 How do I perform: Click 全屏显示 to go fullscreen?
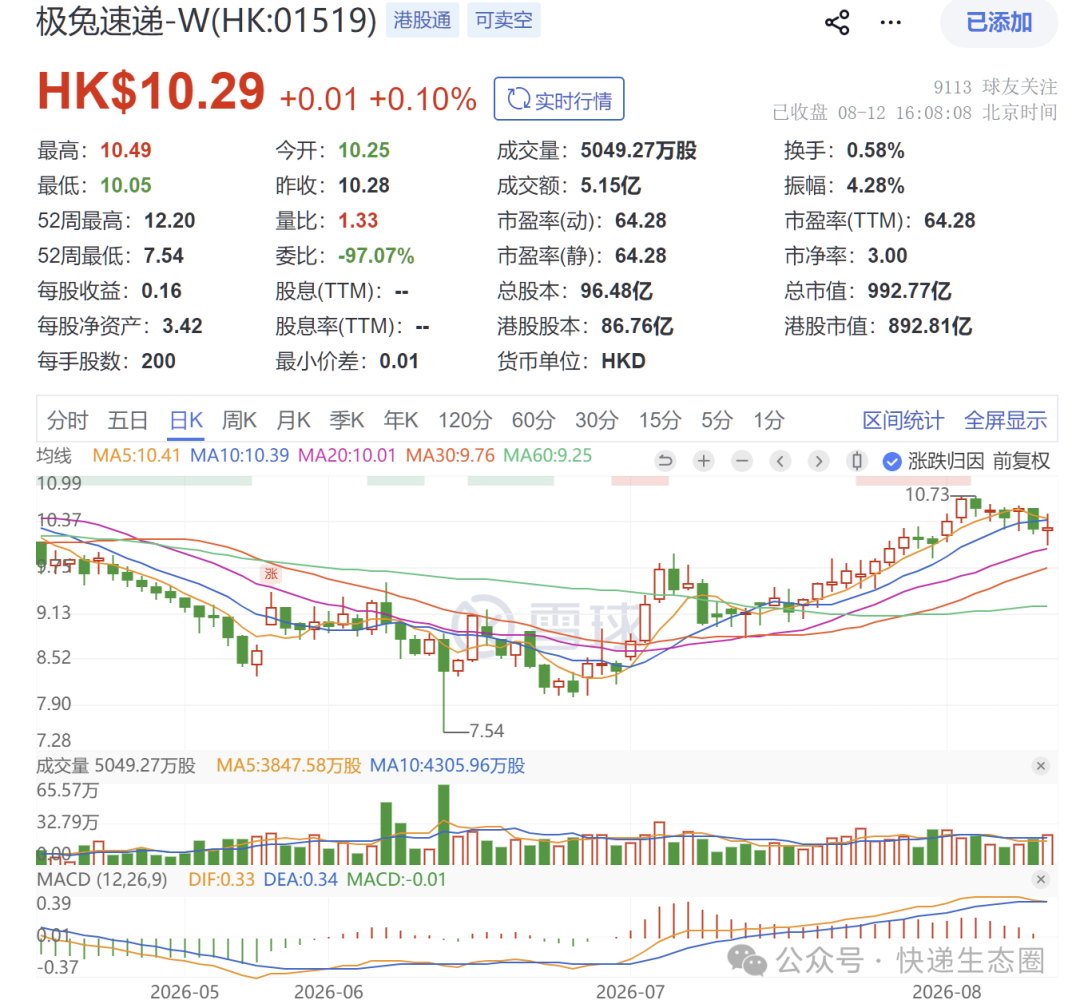[1005, 420]
